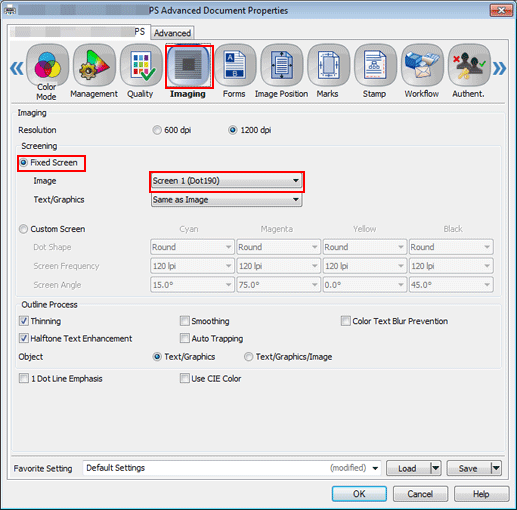The height and width of the screenshot is (510, 517).
Task: Click the Cancel button
Action: point(420,494)
